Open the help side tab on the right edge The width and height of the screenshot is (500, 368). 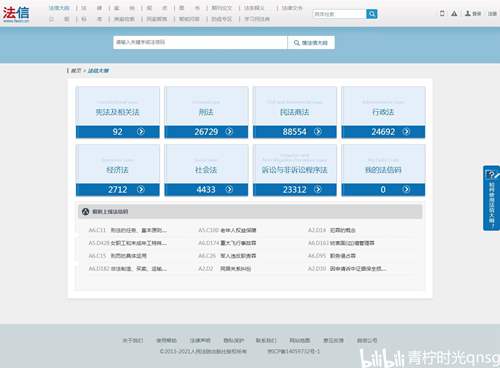tap(492, 198)
